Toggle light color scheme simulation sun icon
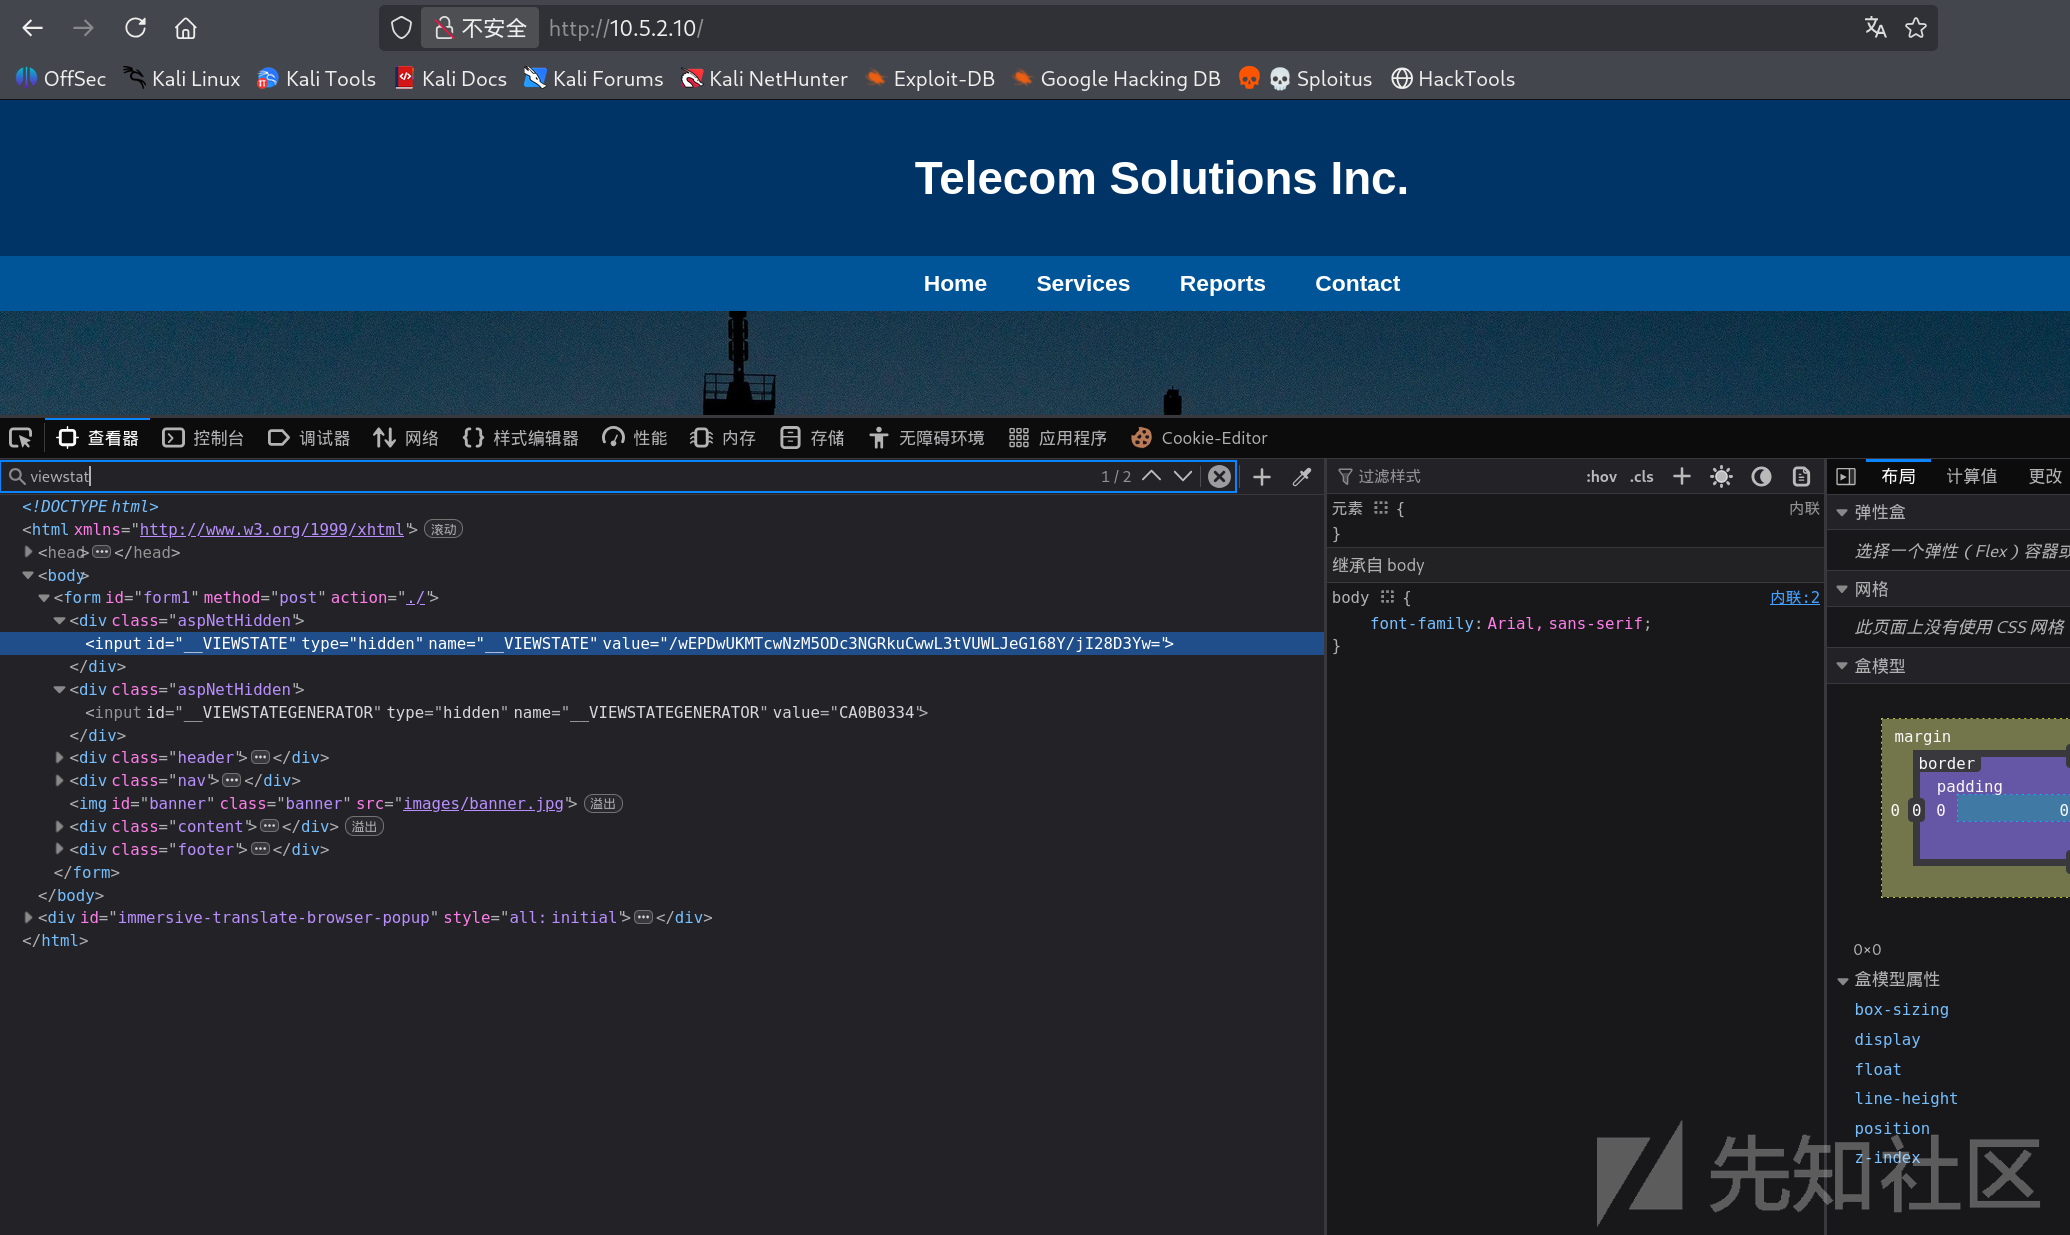 click(x=1721, y=476)
